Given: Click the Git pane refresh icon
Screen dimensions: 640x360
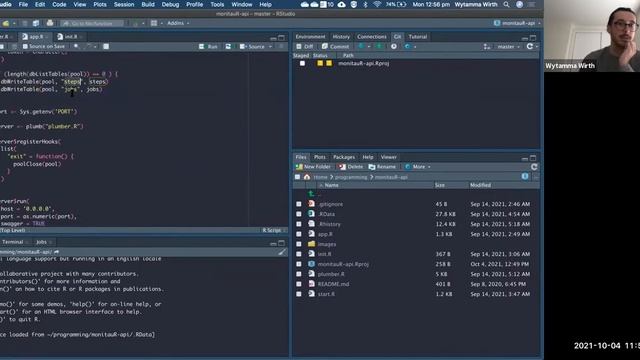Looking at the screenshot, I should pyautogui.click(x=530, y=47).
